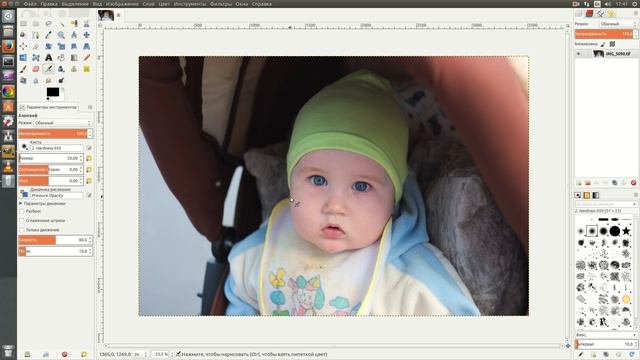This screenshot has height=360, width=640.
Task: Select the Bucket Fill tool
Action: 61,58
